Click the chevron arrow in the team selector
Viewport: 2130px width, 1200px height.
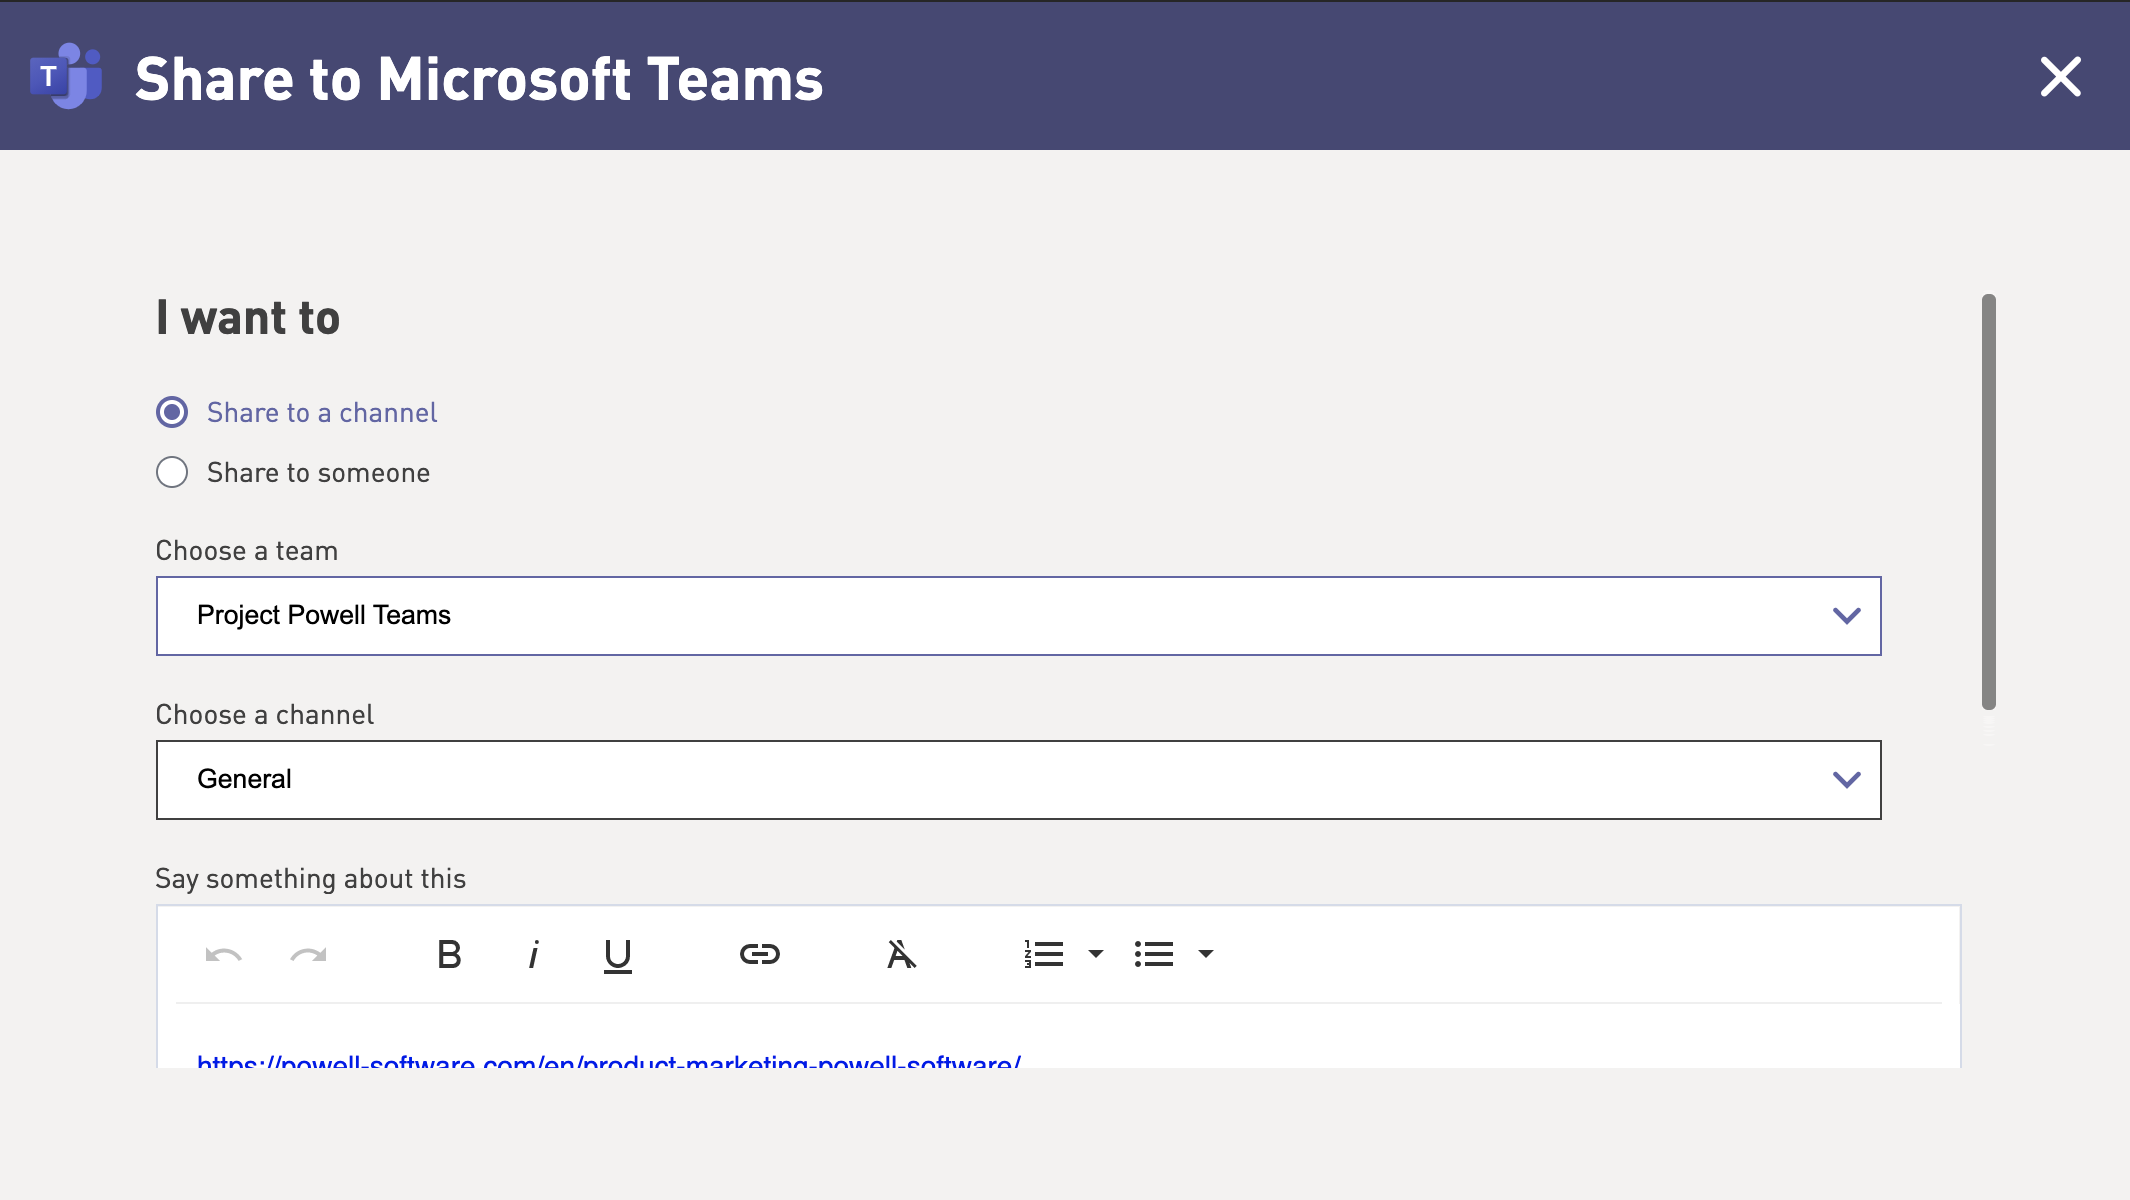point(1846,616)
